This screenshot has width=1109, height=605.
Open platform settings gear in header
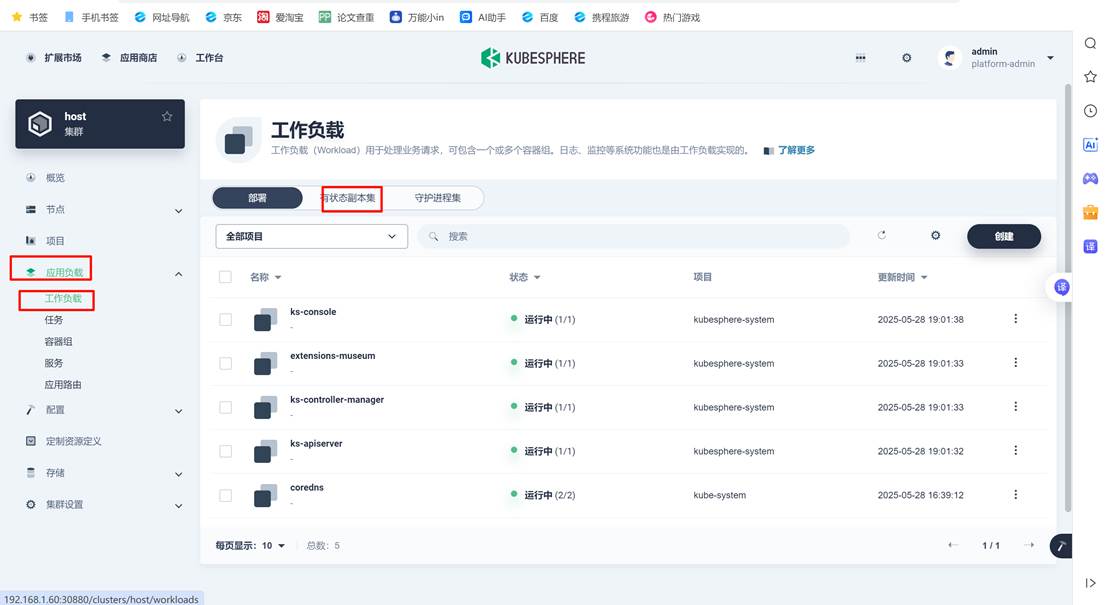pos(906,58)
